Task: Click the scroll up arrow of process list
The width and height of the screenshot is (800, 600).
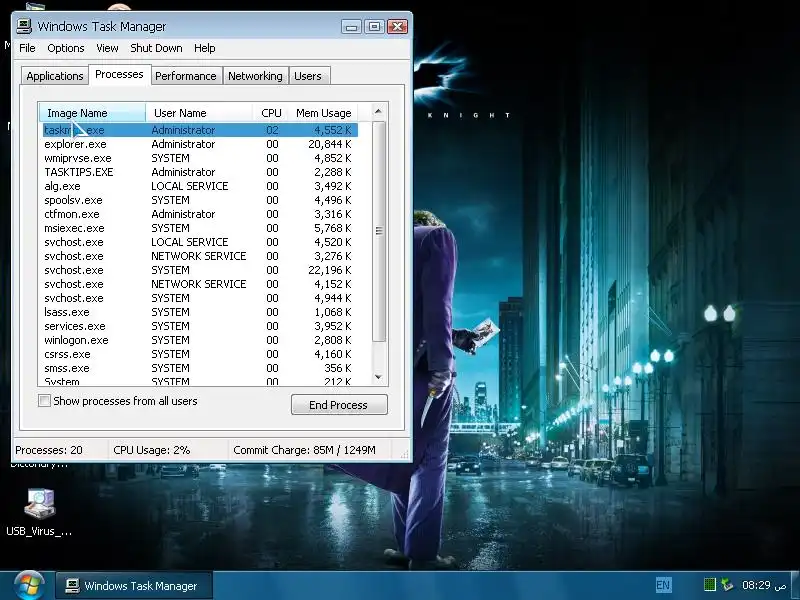Action: tap(378, 111)
